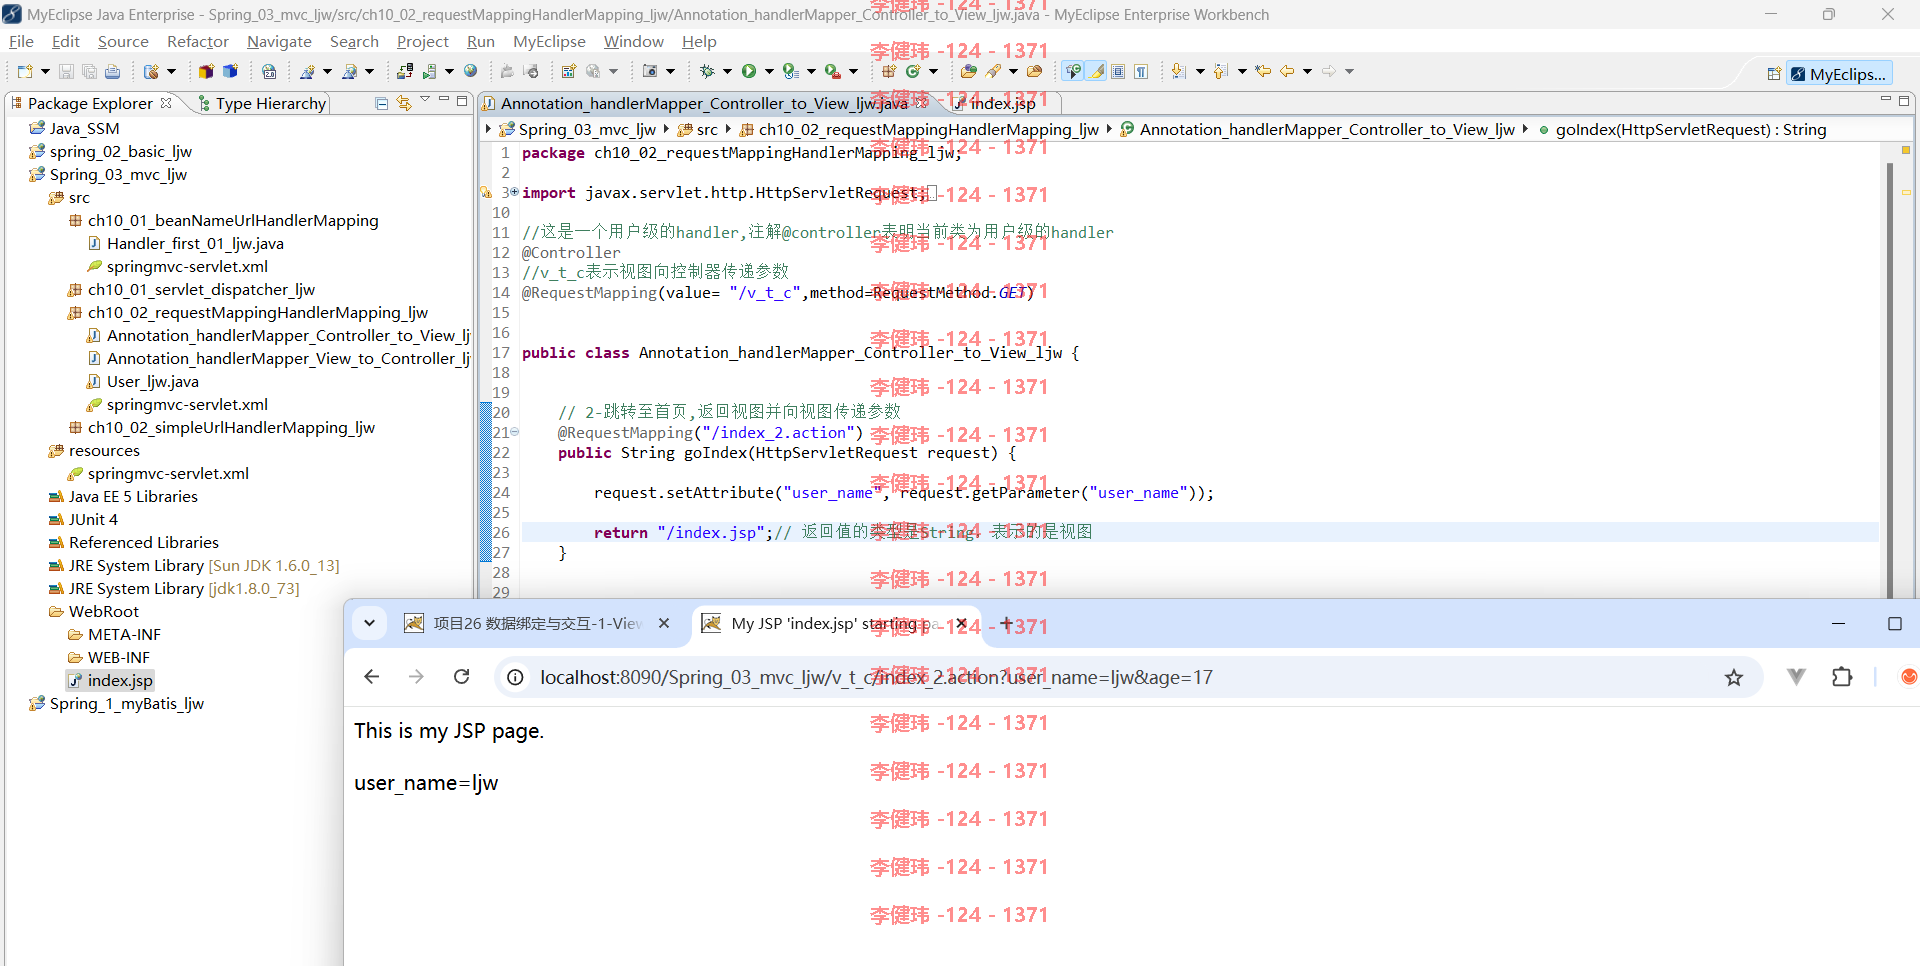Viewport: 1920px width, 966px height.
Task: Click the site information icon in address bar
Action: 515,677
